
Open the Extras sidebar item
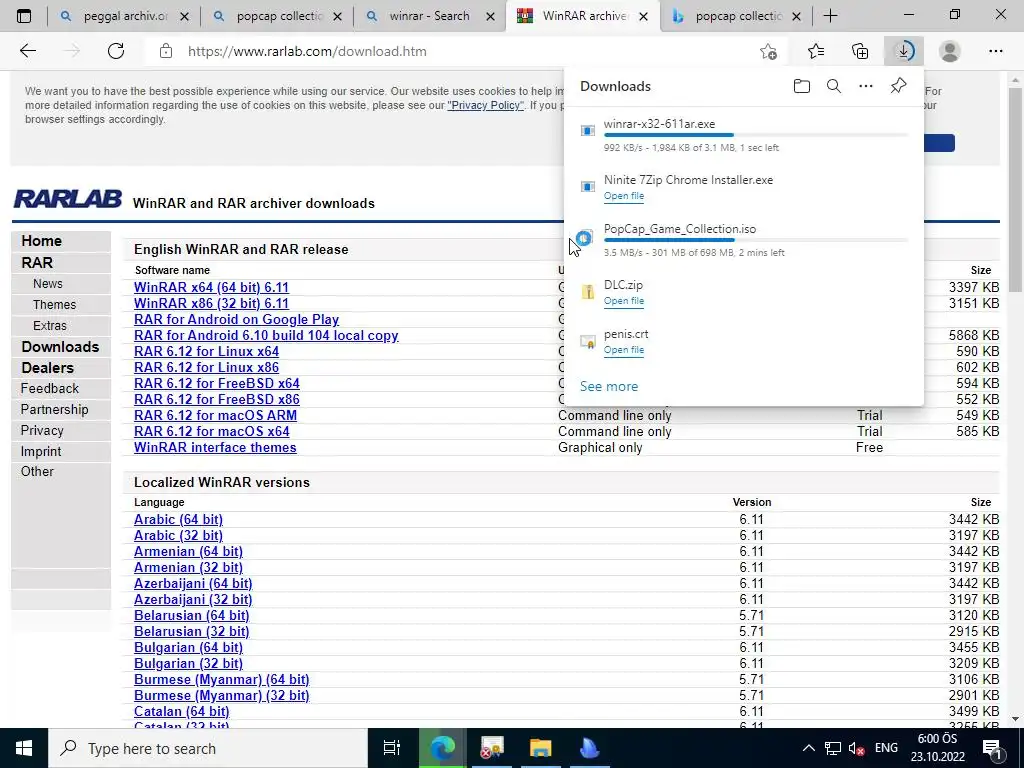point(50,325)
